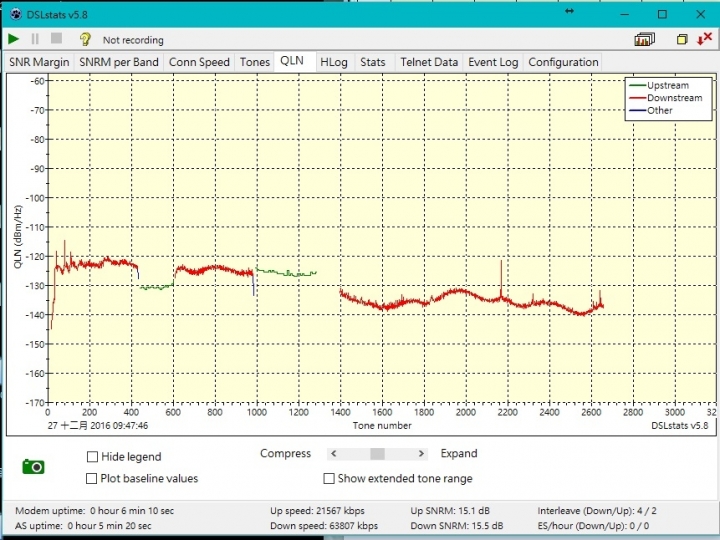The height and width of the screenshot is (540, 720).
Task: Click the Not recording status text
Action: pyautogui.click(x=133, y=40)
